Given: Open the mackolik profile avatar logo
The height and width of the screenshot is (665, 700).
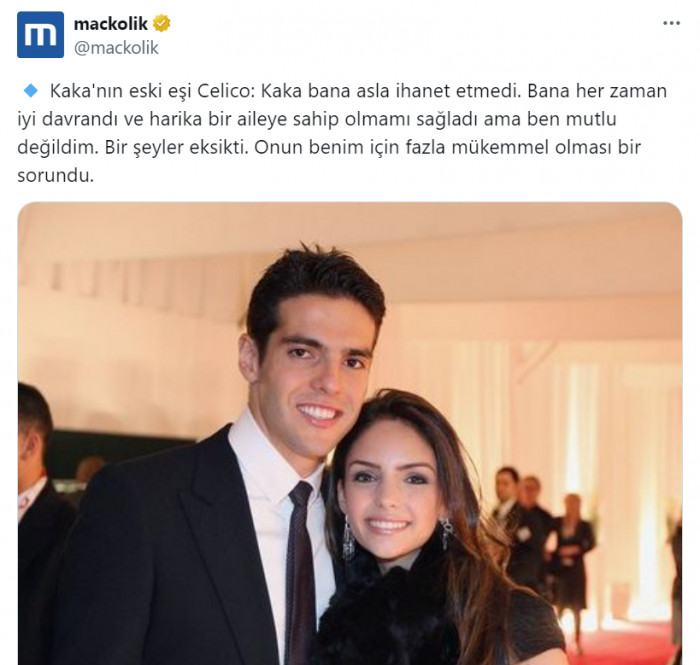Looking at the screenshot, I should (x=40, y=35).
